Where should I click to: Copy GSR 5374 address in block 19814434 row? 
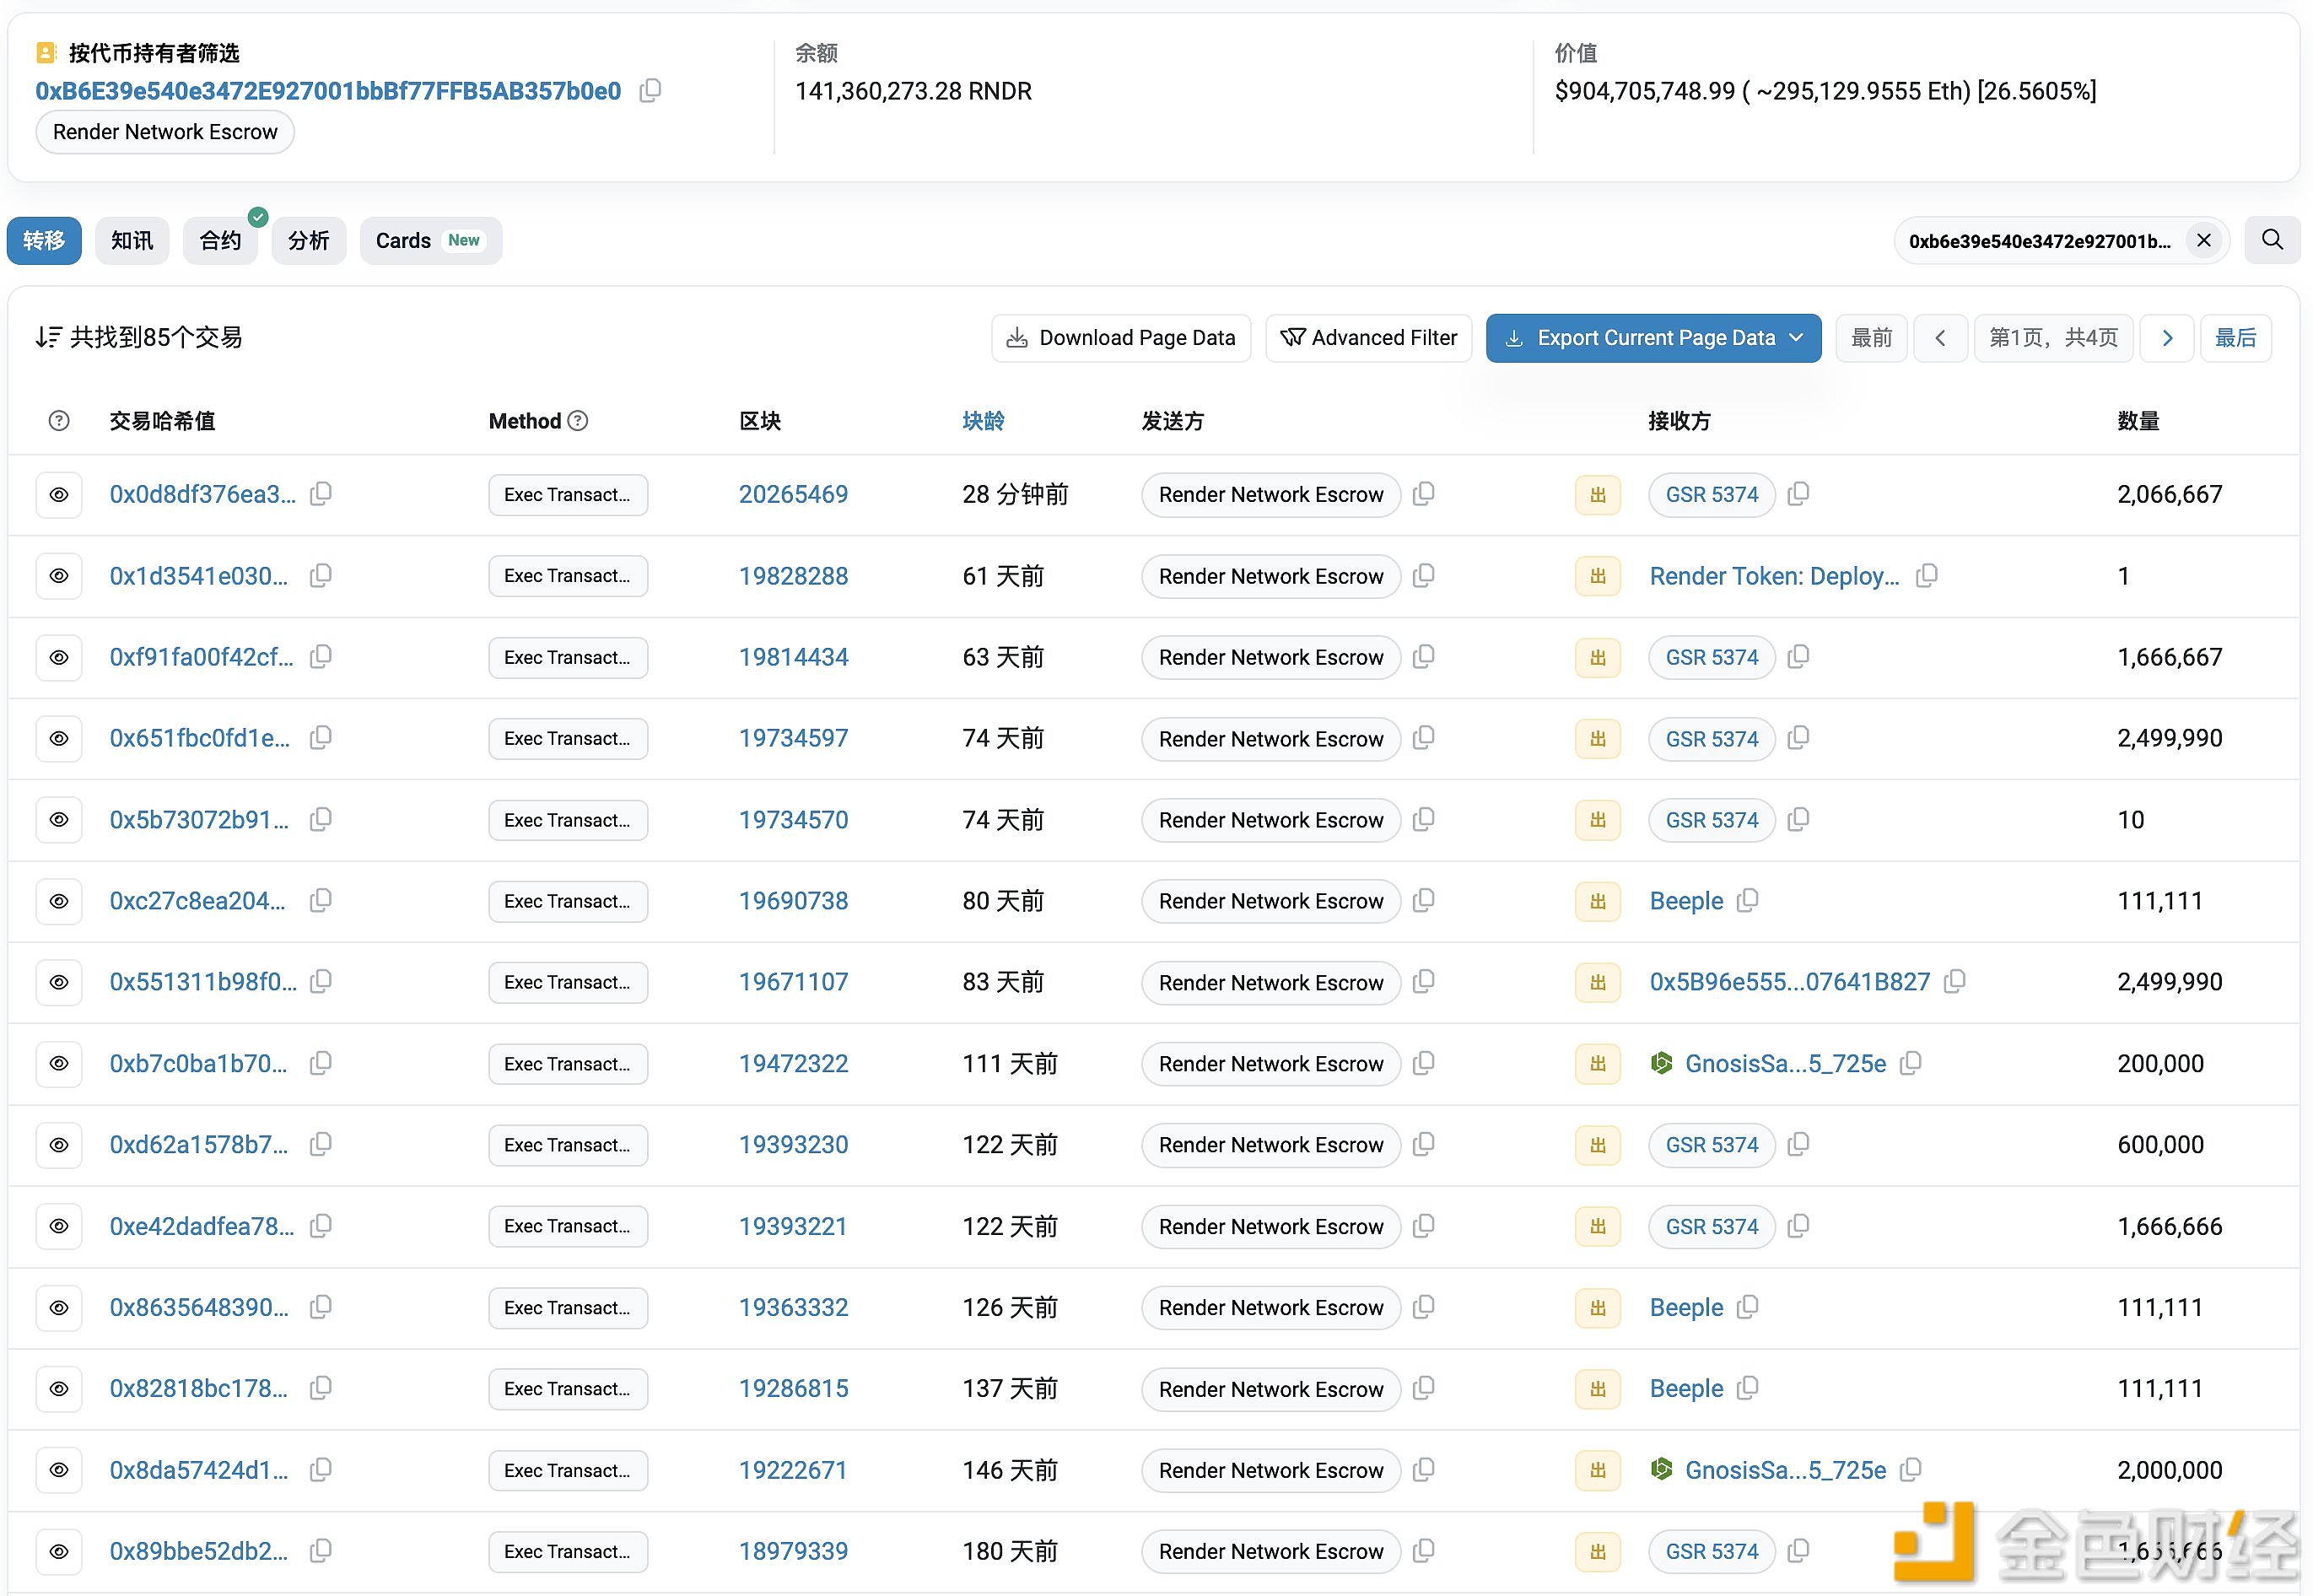[1798, 657]
